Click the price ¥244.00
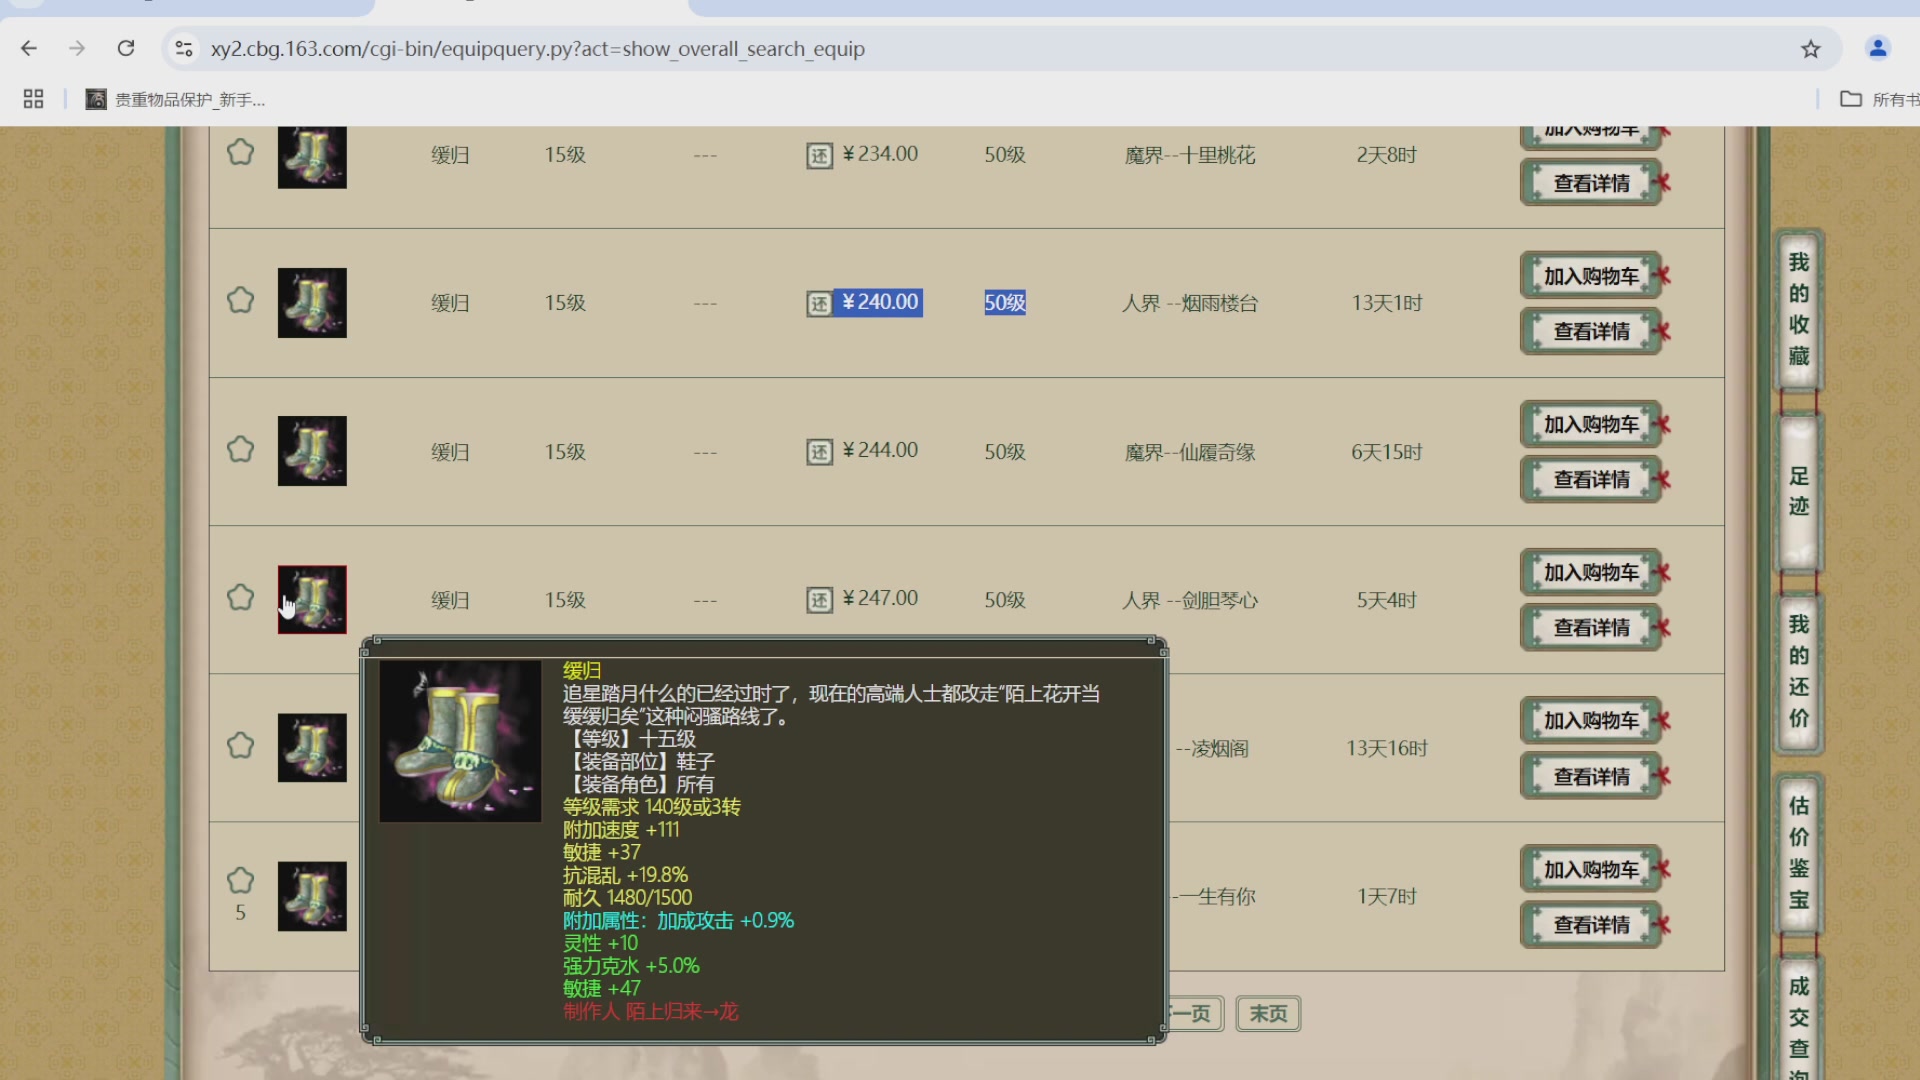 [x=880, y=450]
